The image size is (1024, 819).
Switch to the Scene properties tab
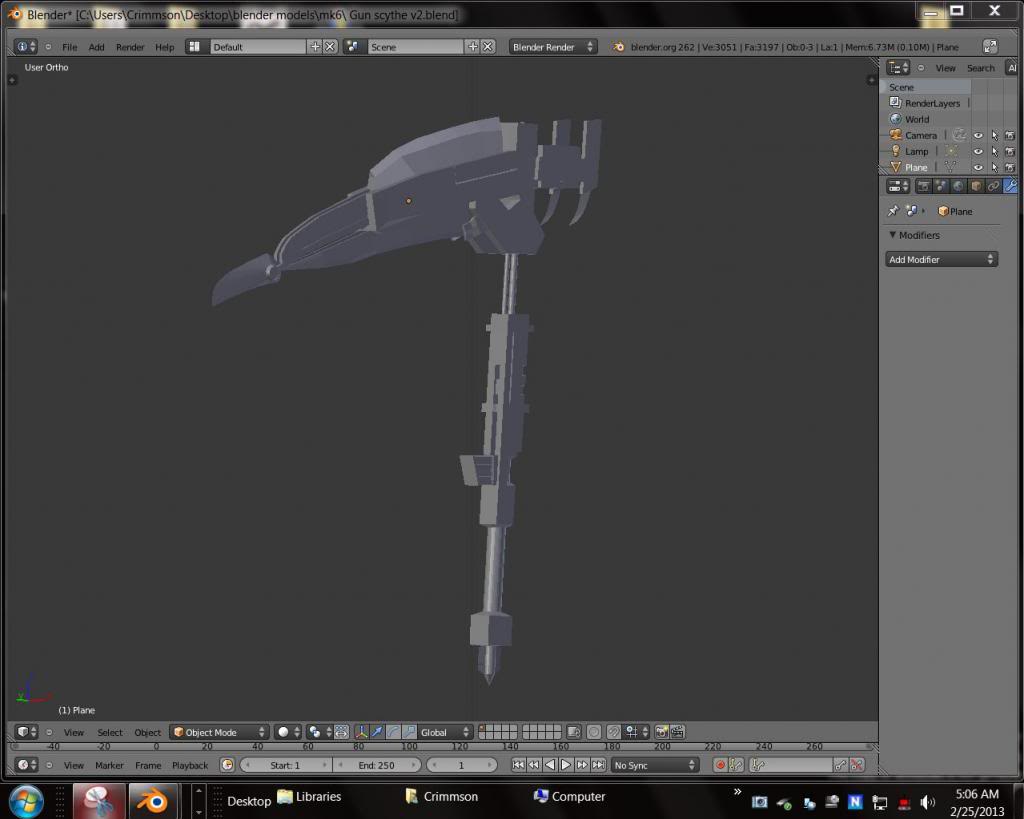(x=941, y=186)
